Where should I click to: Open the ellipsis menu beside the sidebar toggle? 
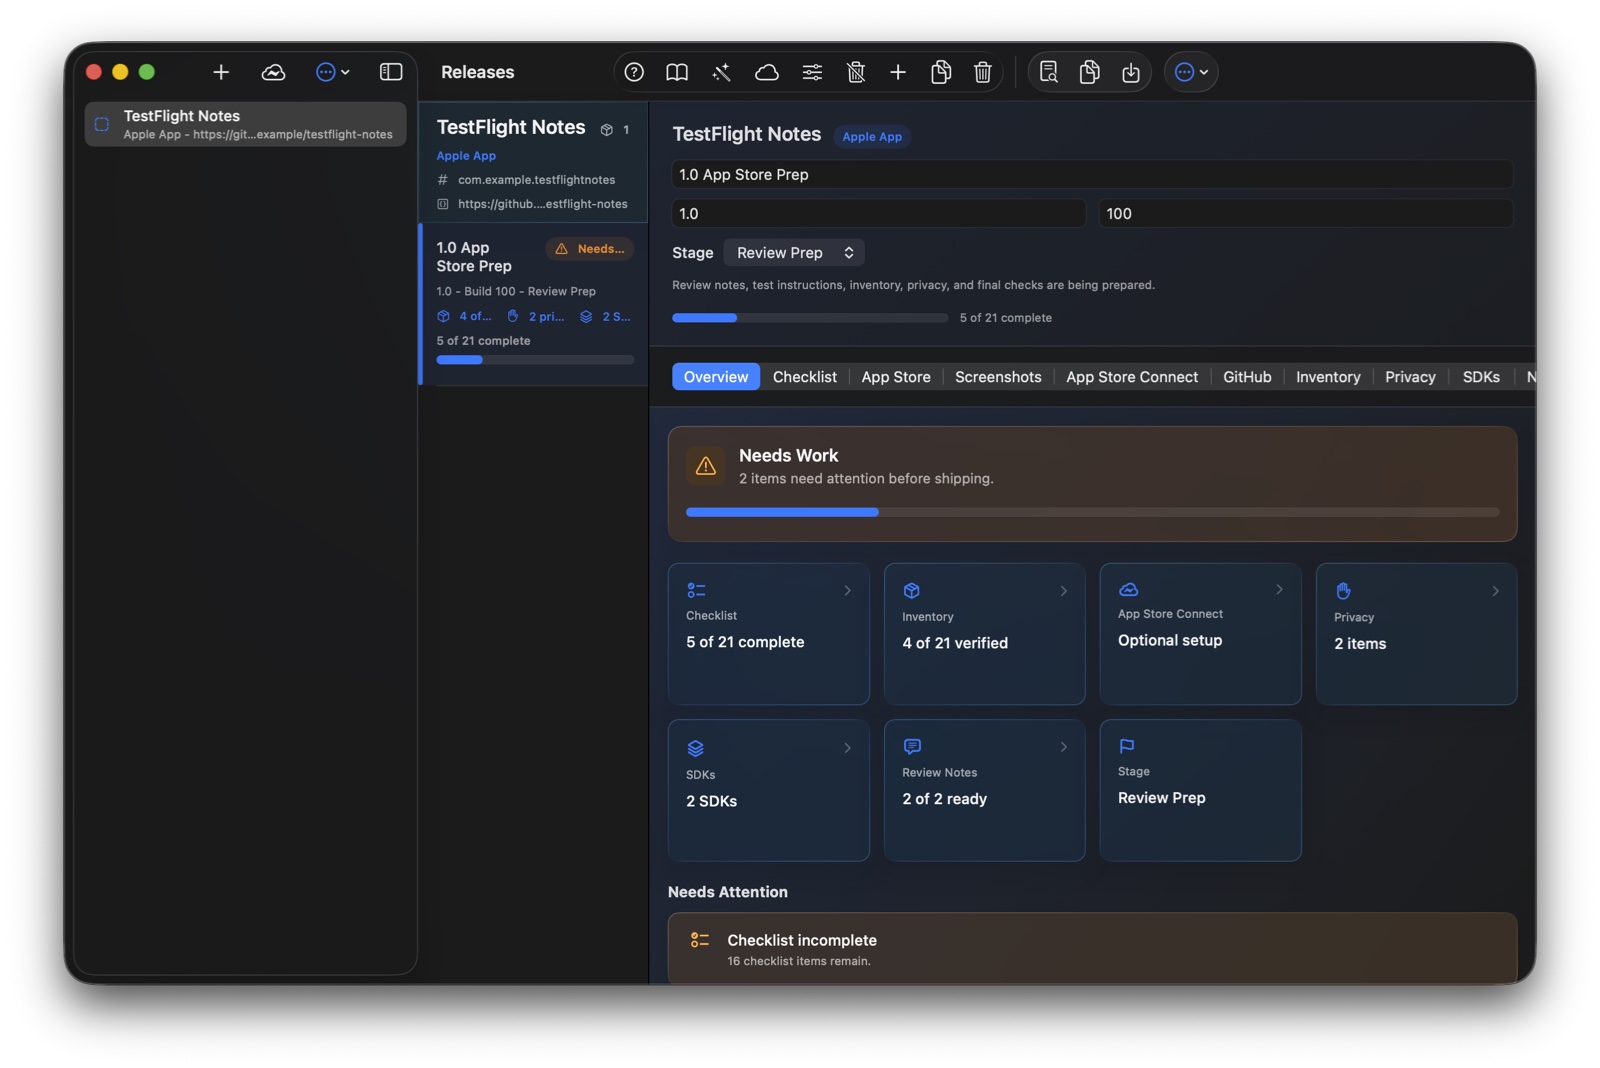pyautogui.click(x=332, y=72)
